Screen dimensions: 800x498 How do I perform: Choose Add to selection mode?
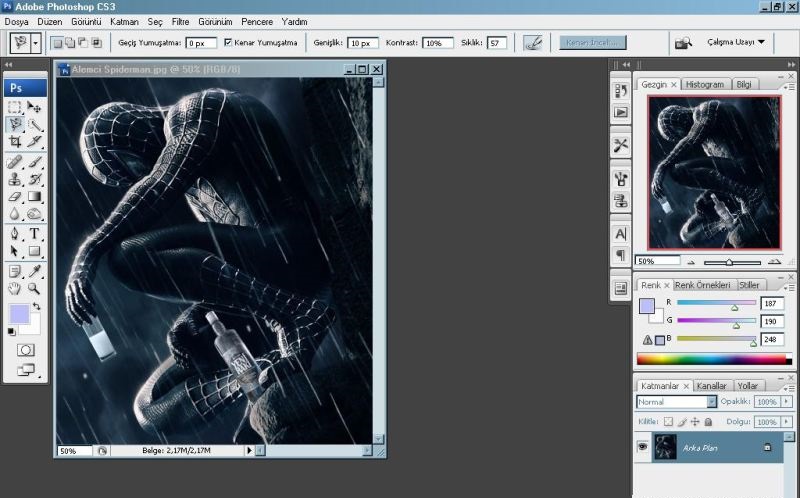70,43
